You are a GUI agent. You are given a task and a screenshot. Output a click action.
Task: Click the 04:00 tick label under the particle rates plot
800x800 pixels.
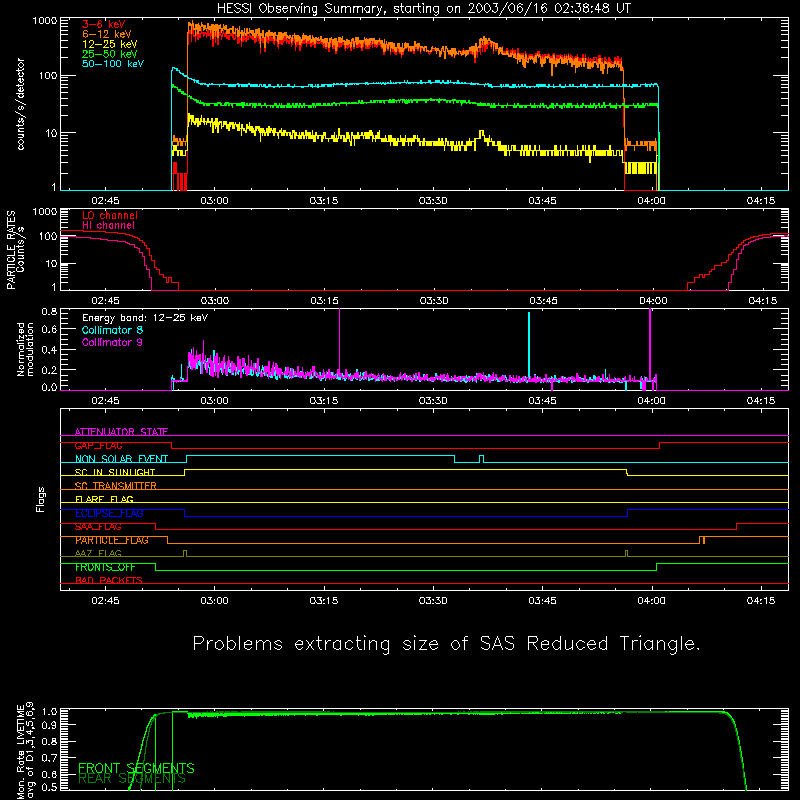[x=653, y=301]
